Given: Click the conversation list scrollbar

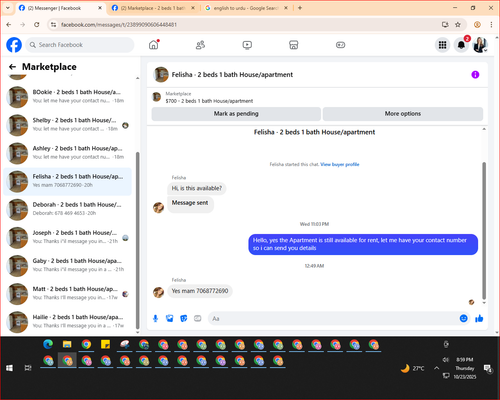Looking at the screenshot, I should click(x=137, y=240).
